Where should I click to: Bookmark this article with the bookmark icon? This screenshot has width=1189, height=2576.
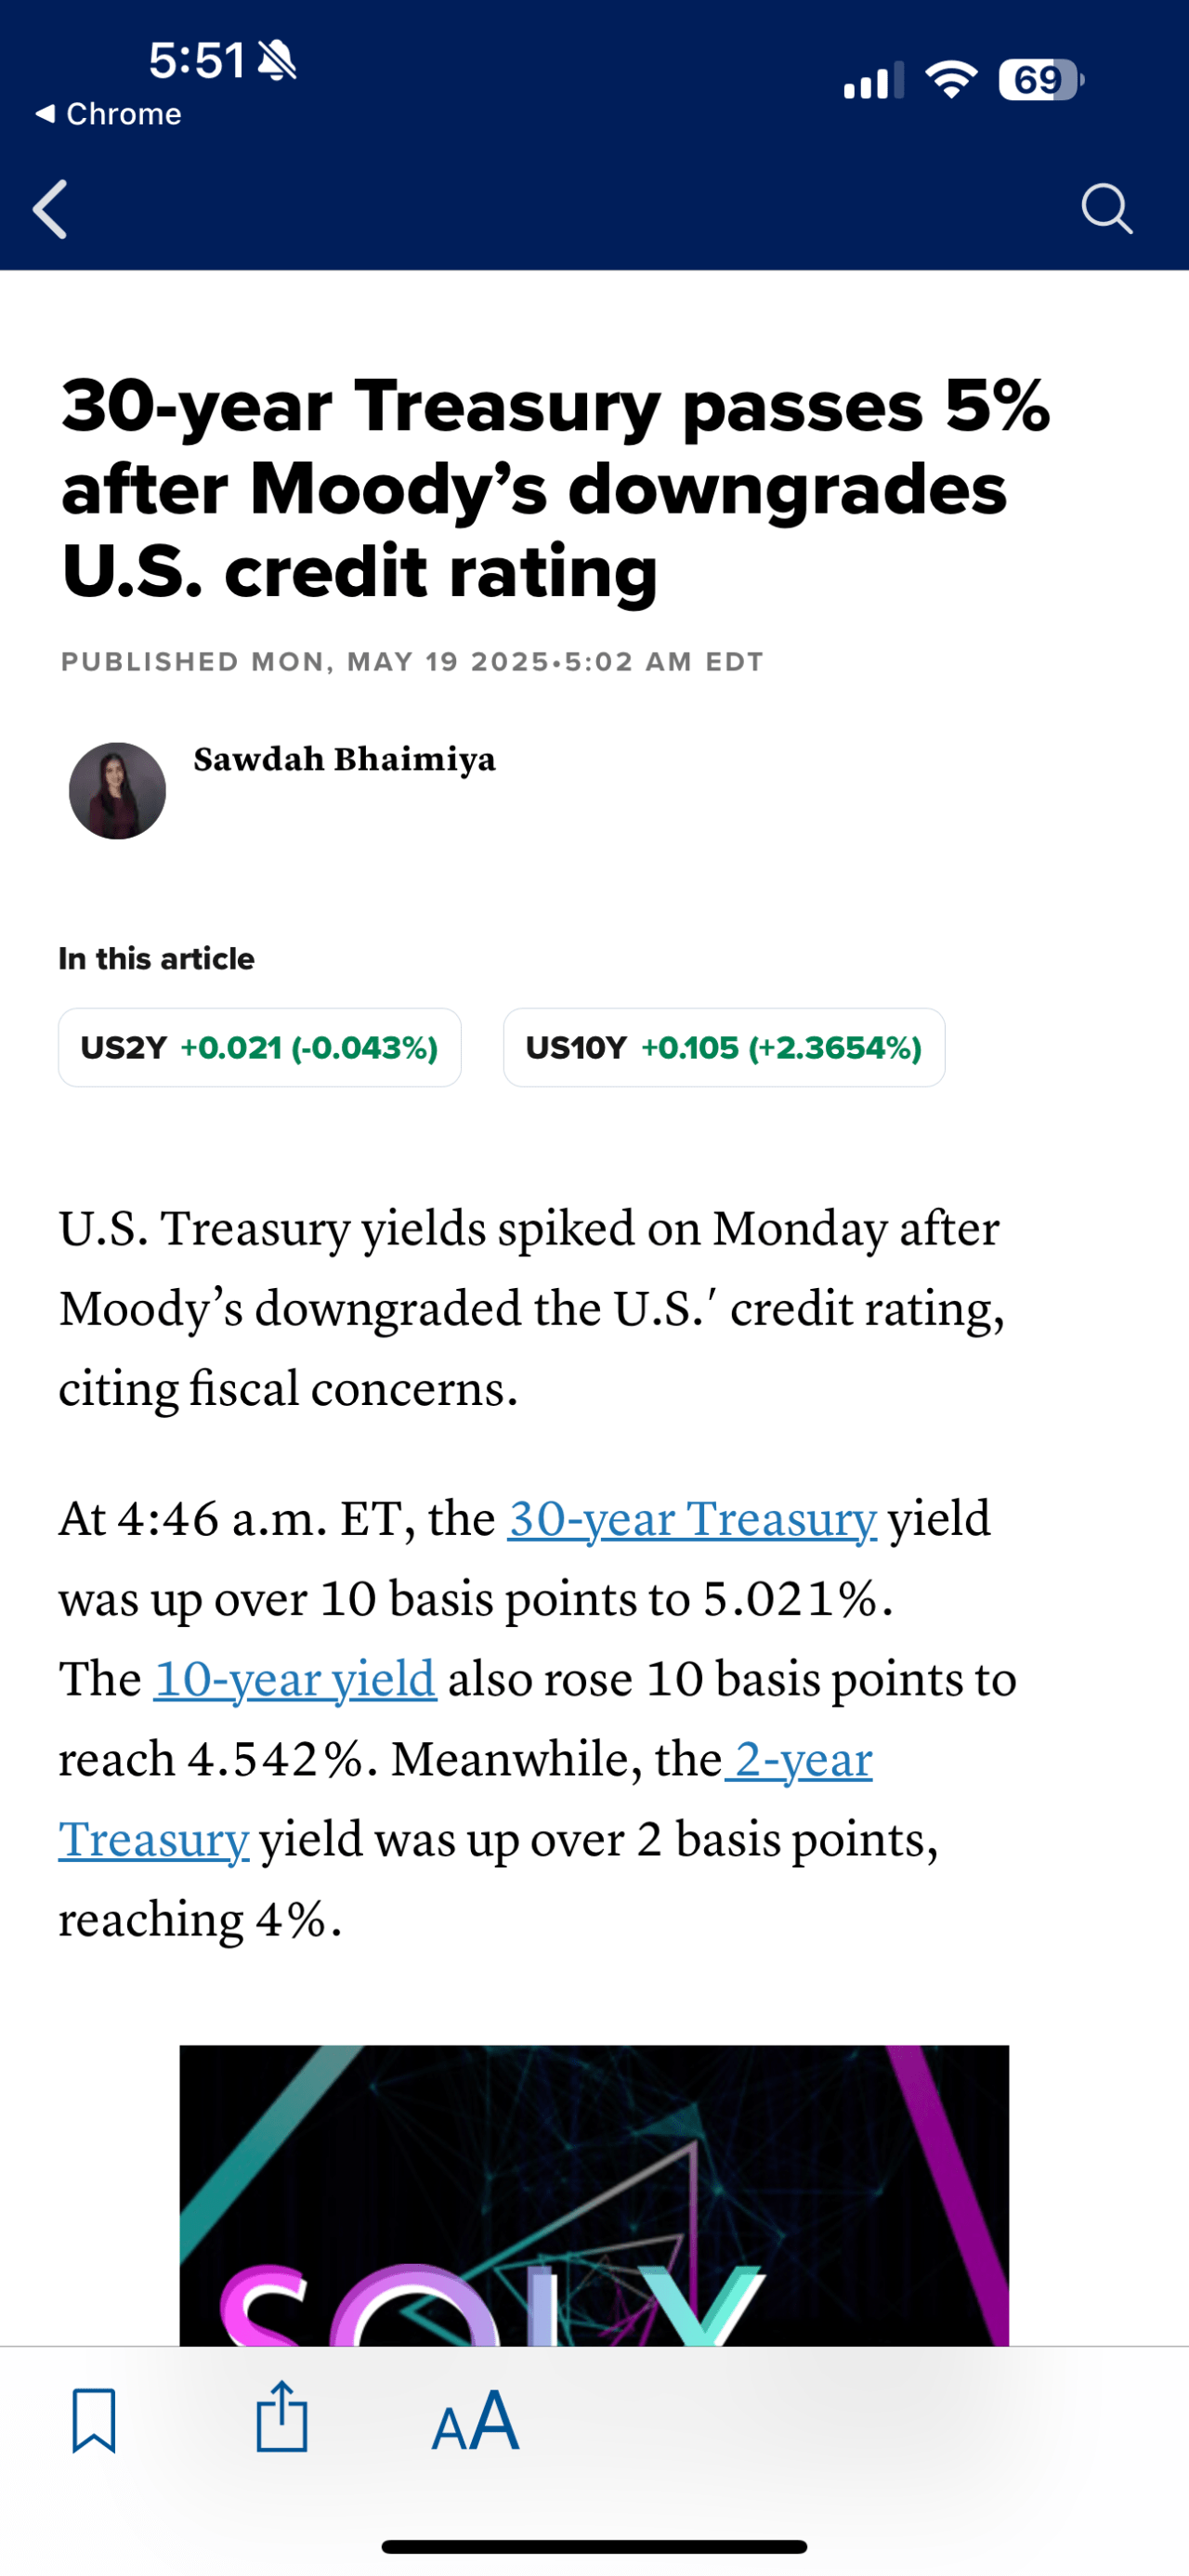coord(94,2421)
